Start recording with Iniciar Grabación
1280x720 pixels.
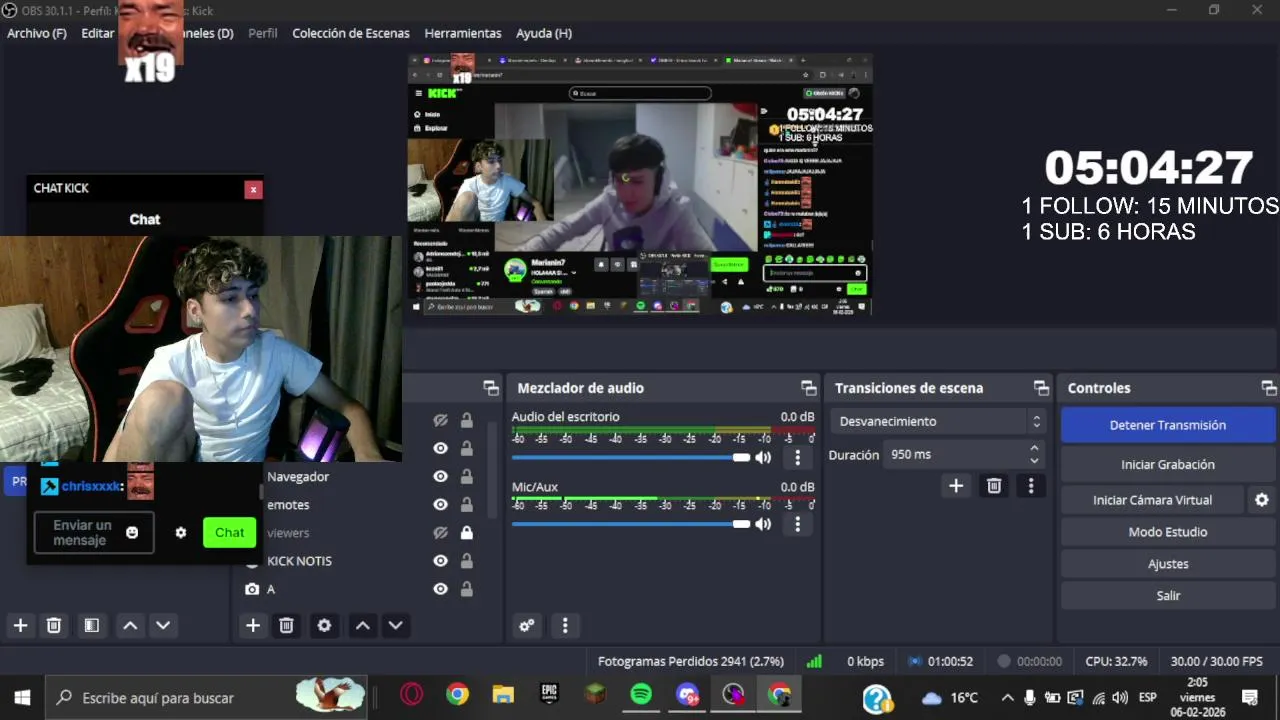coord(1168,464)
